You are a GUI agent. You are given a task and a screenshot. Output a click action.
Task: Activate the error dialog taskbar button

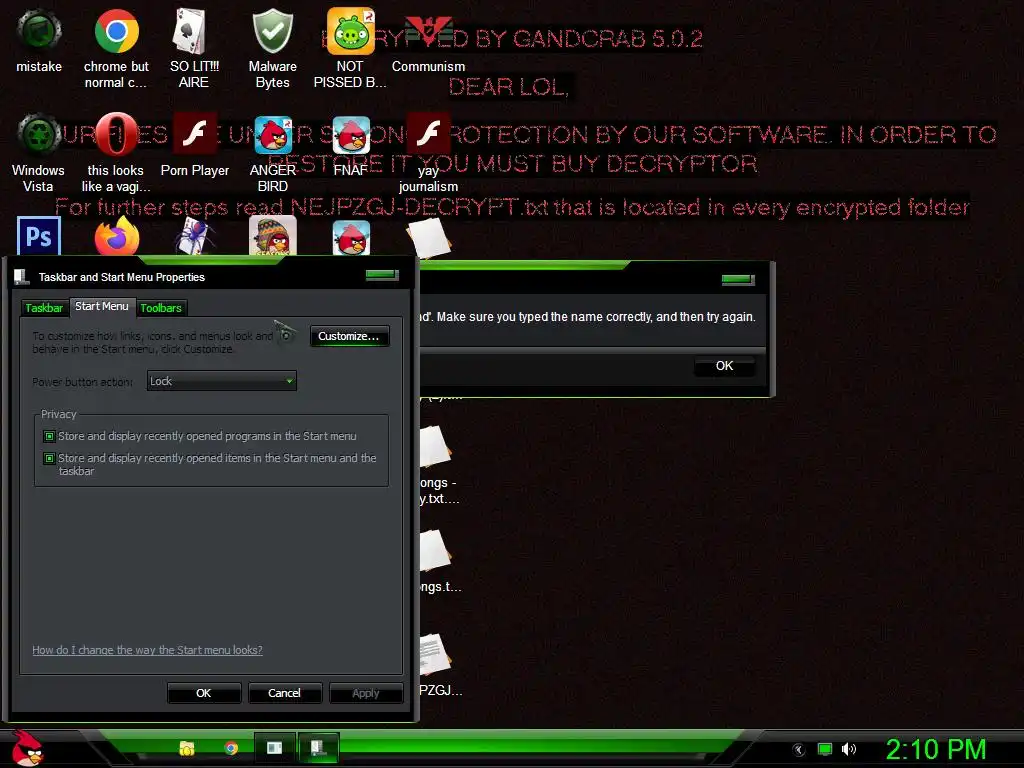pyautogui.click(x=274, y=748)
